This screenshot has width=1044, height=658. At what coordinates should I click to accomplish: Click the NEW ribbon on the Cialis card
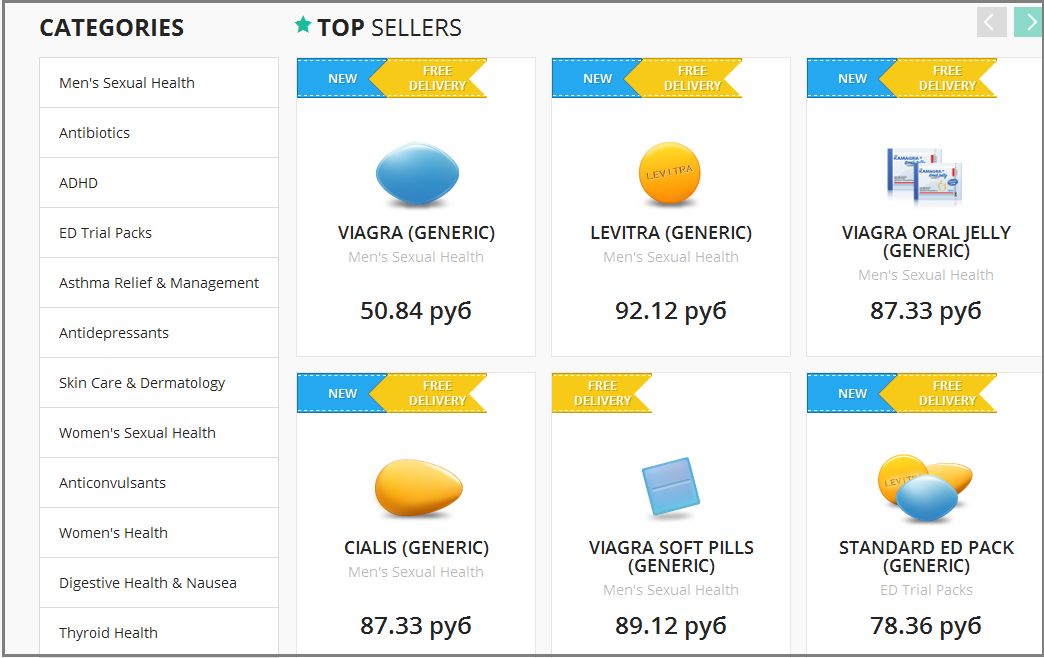tap(341, 393)
